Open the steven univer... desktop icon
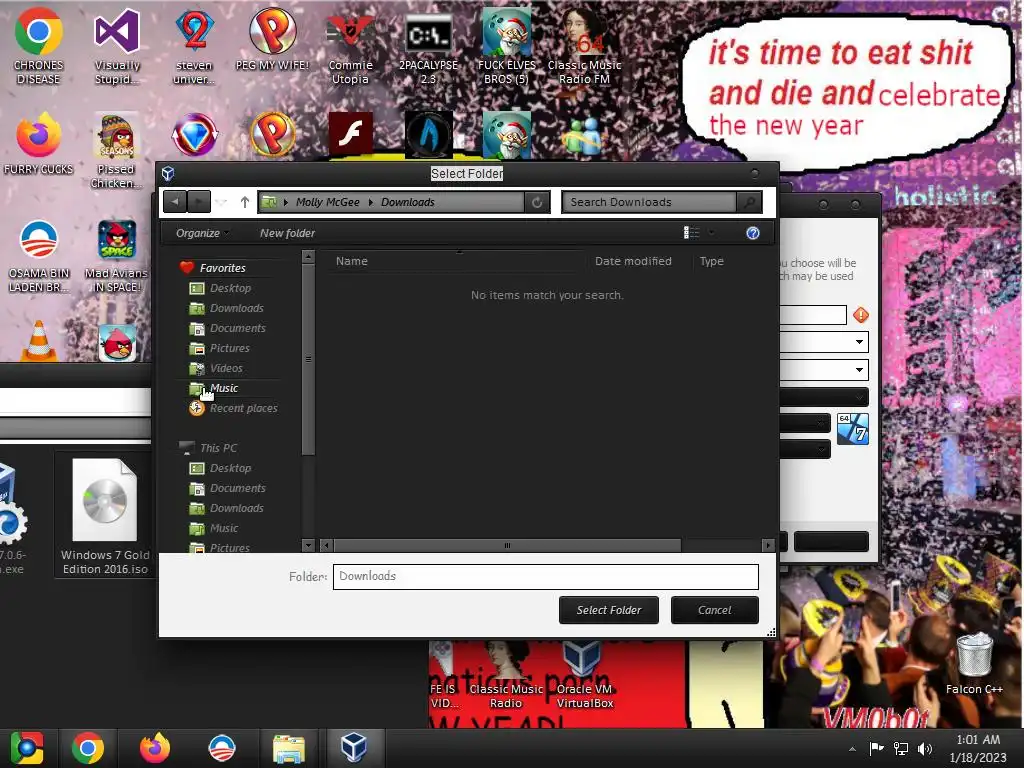The width and height of the screenshot is (1024, 768). click(x=194, y=46)
